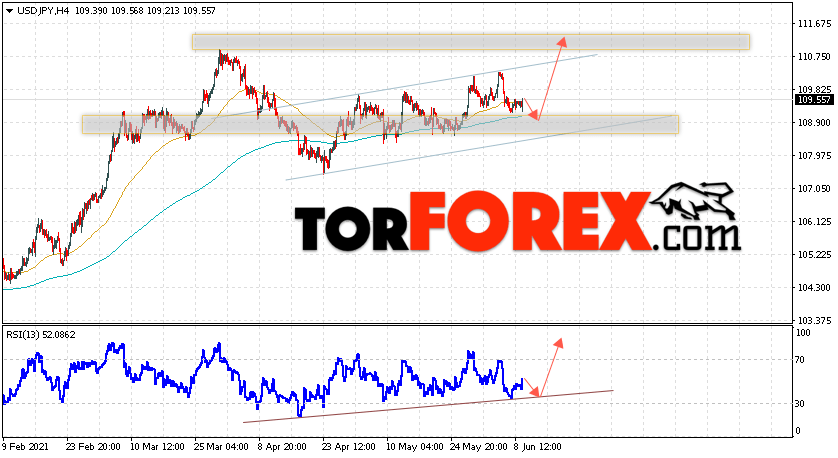
Task: Select the 105.225 price axis level
Action: coord(814,255)
